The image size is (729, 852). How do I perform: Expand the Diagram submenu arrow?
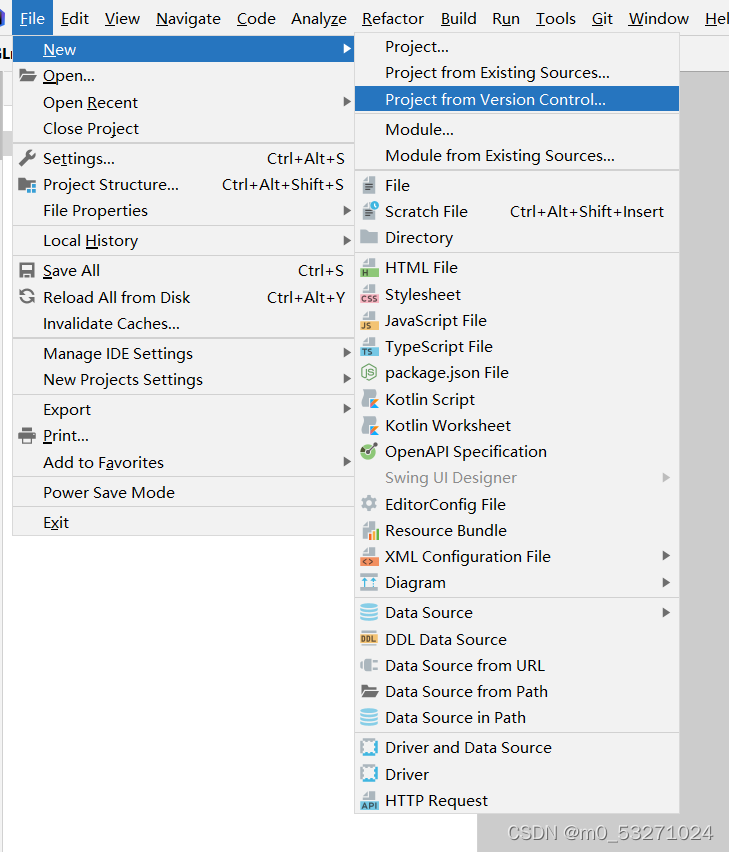coord(665,582)
